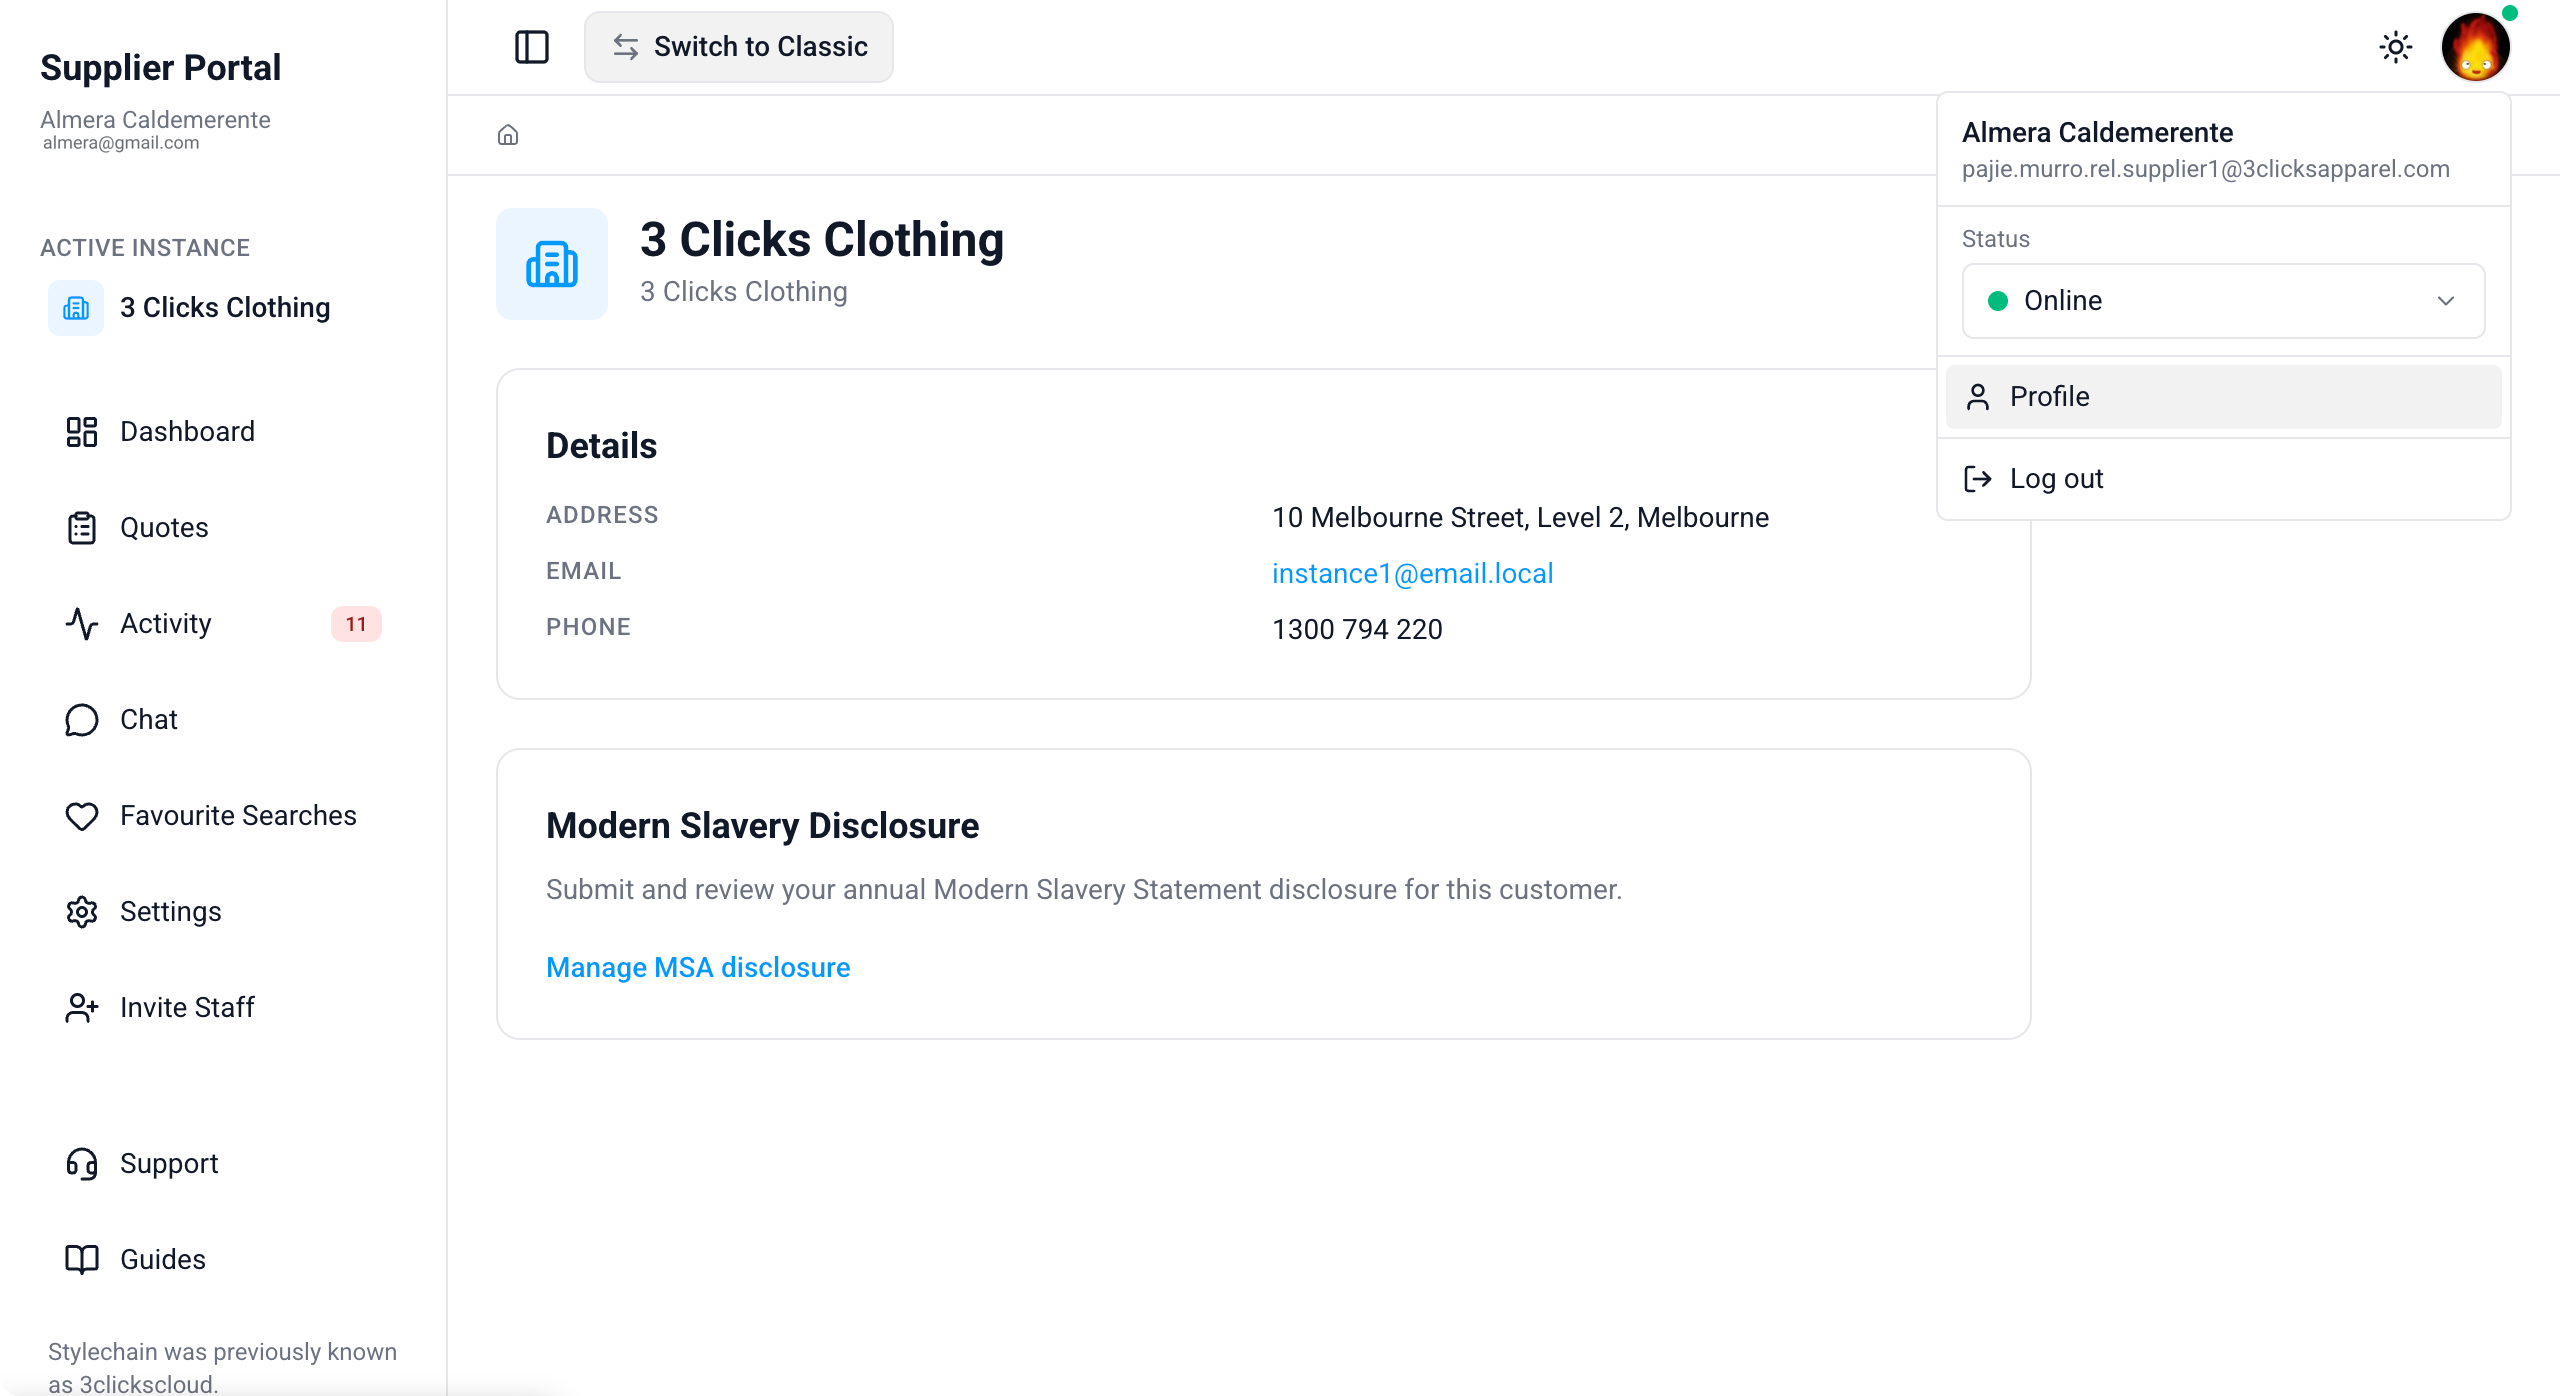Click the Invite Staff user-plus icon

point(82,1008)
